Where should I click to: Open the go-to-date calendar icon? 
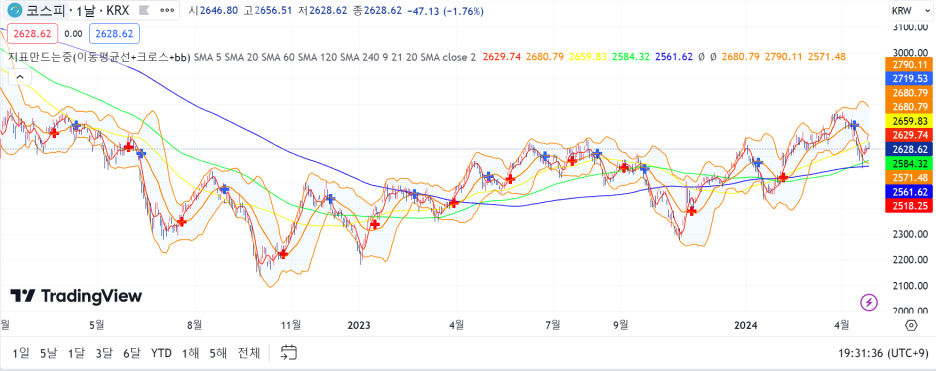coord(289,353)
